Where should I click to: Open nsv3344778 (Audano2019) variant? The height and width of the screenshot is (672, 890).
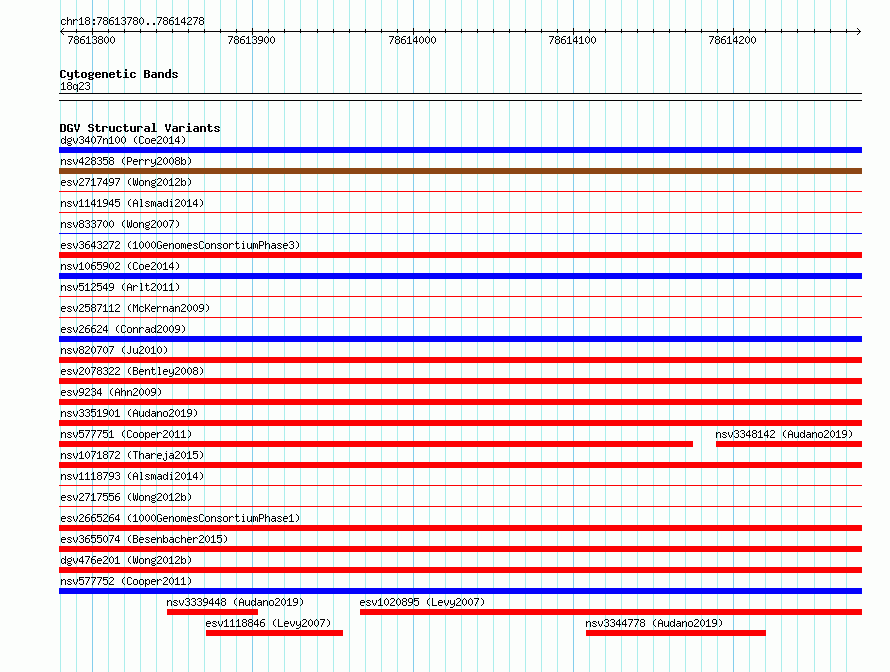coord(654,623)
